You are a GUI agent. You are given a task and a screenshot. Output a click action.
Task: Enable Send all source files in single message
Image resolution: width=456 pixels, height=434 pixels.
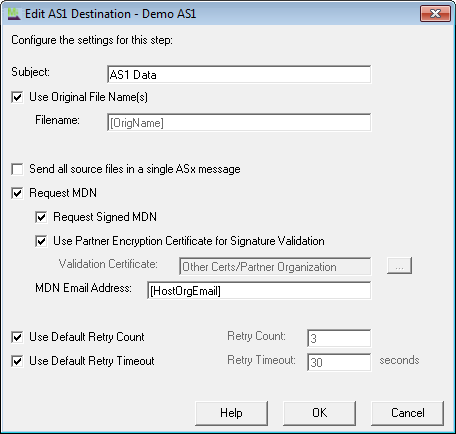click(x=17, y=169)
